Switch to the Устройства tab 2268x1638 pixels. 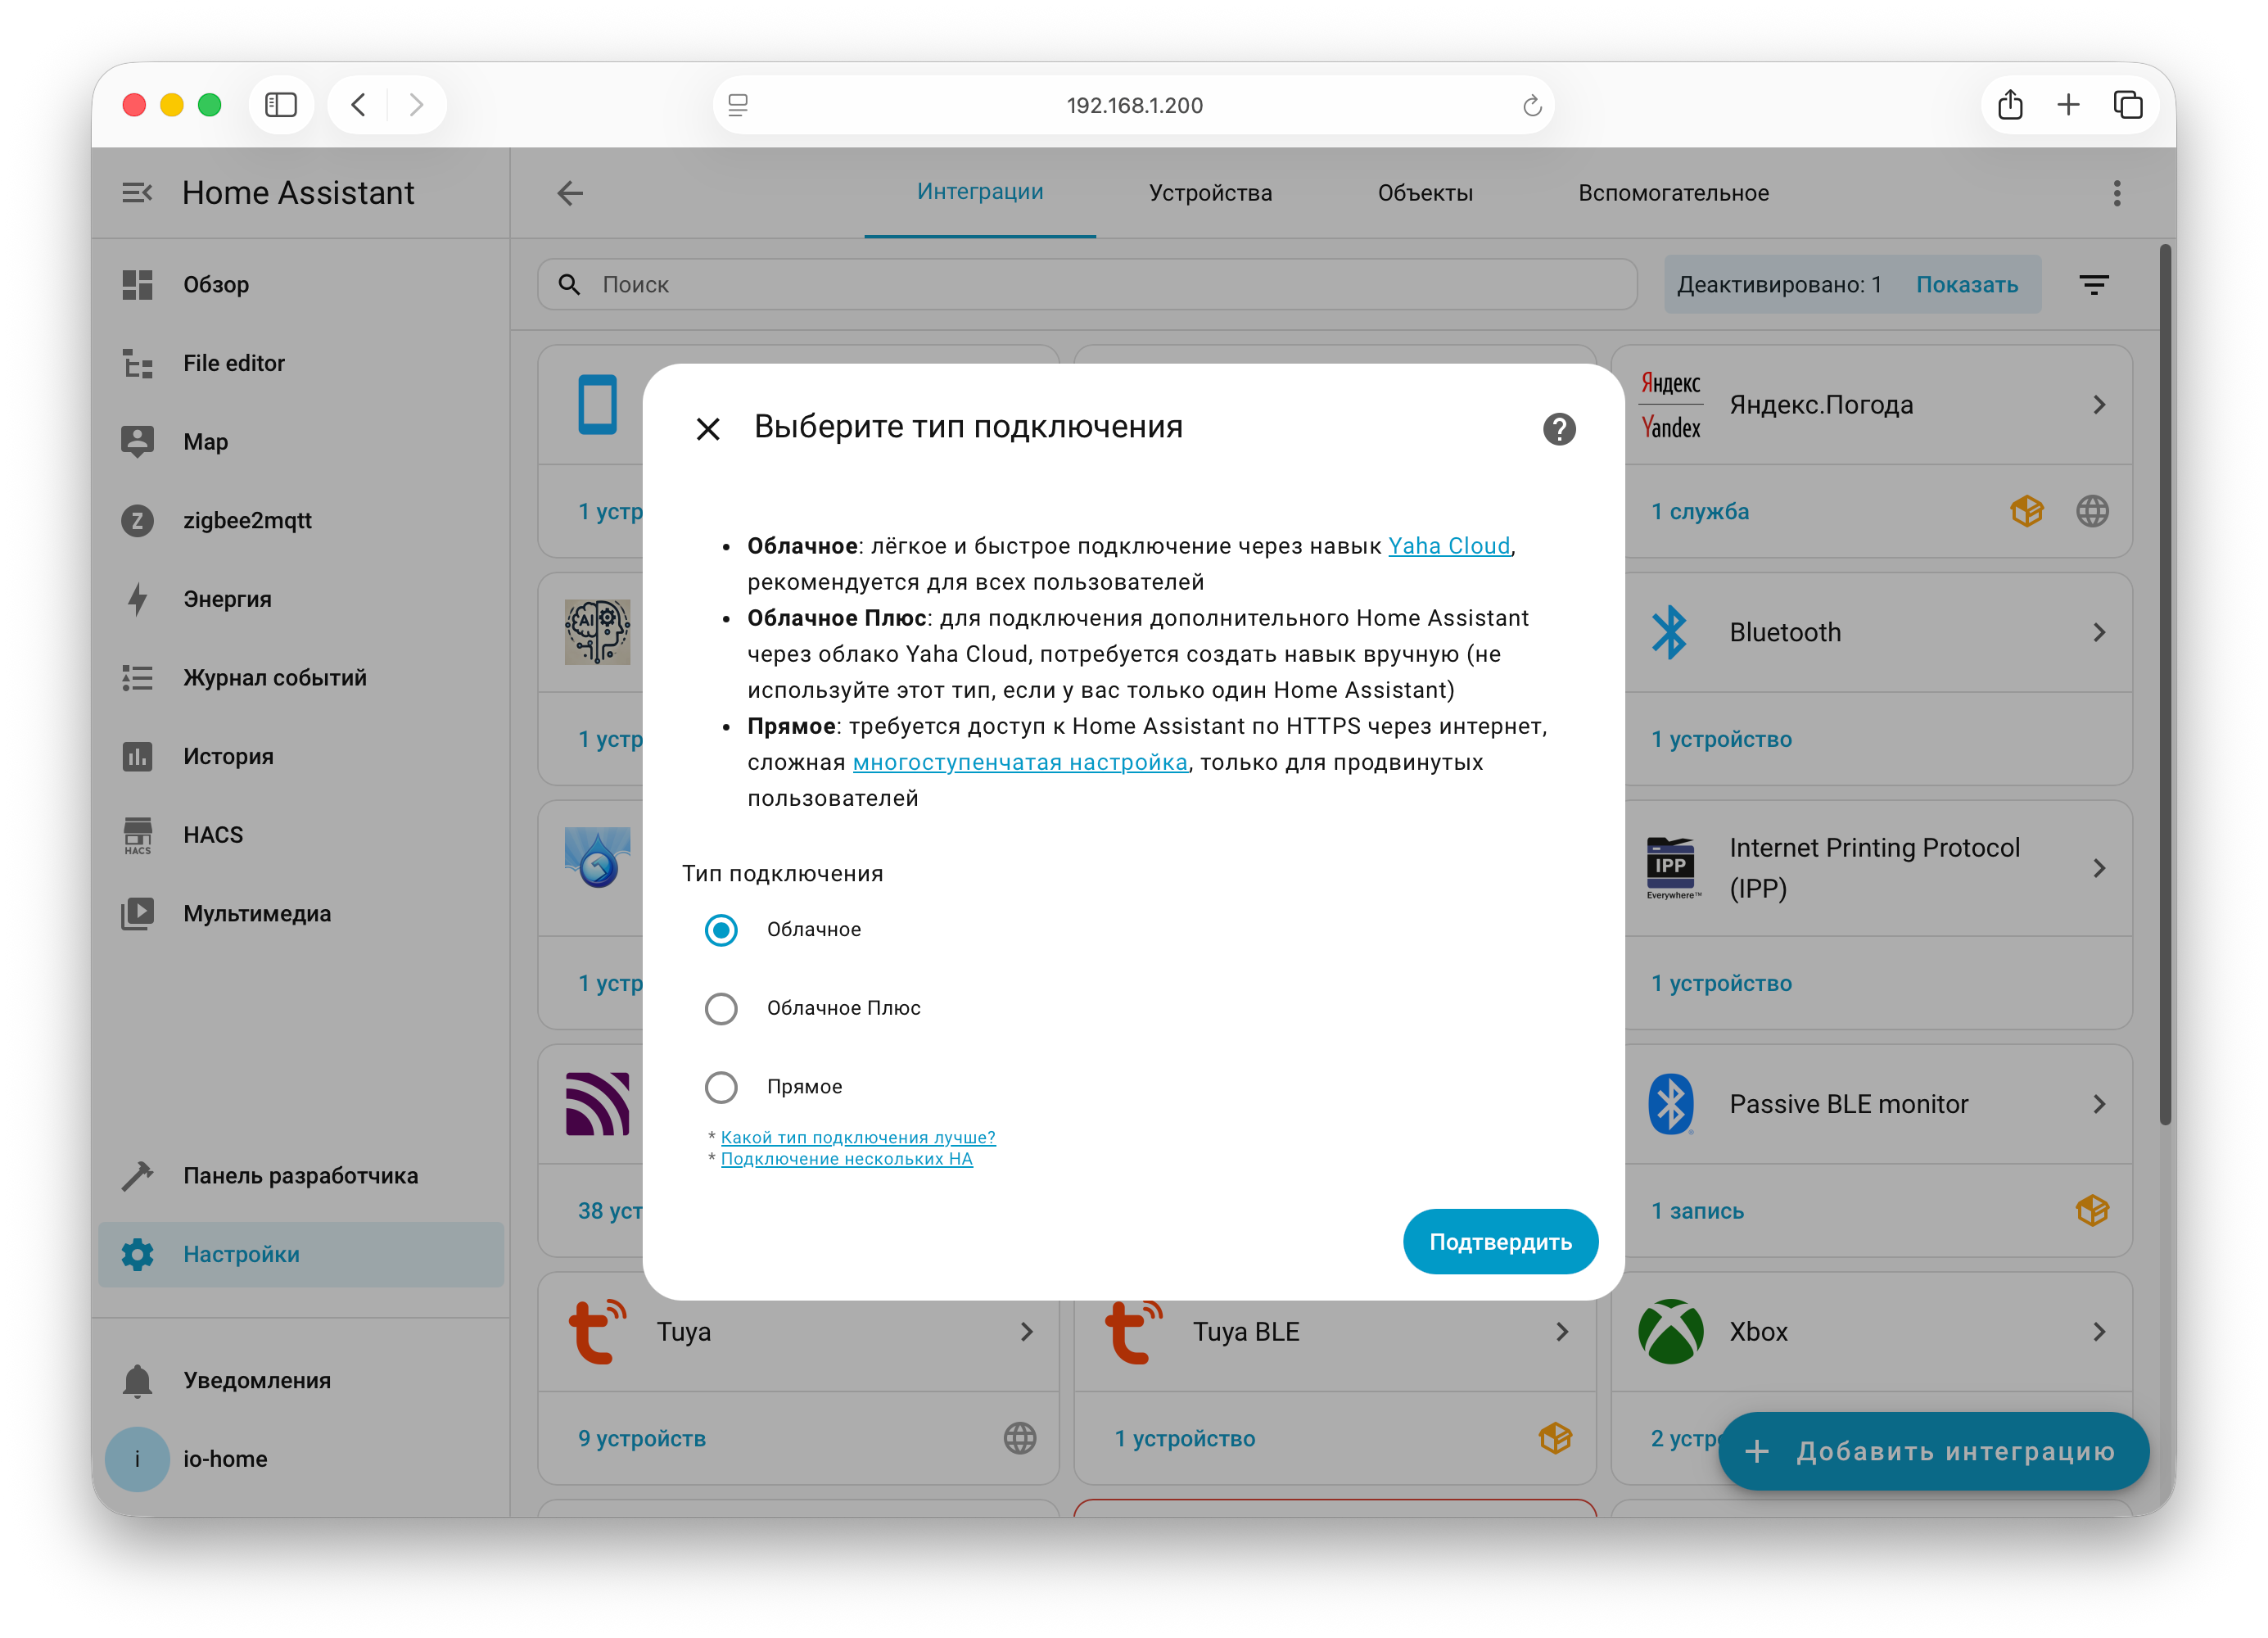point(1210,193)
